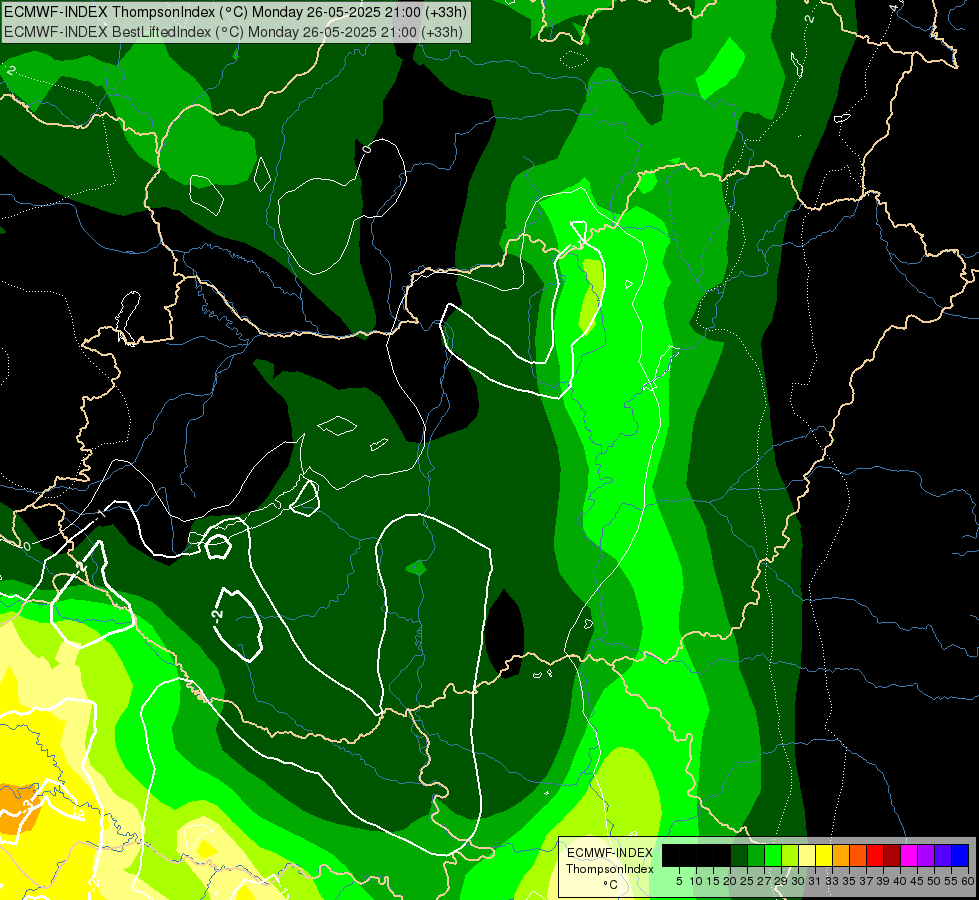The height and width of the screenshot is (900, 979).
Task: Click the orange 33–35 legend swatch
Action: pyautogui.click(x=841, y=855)
